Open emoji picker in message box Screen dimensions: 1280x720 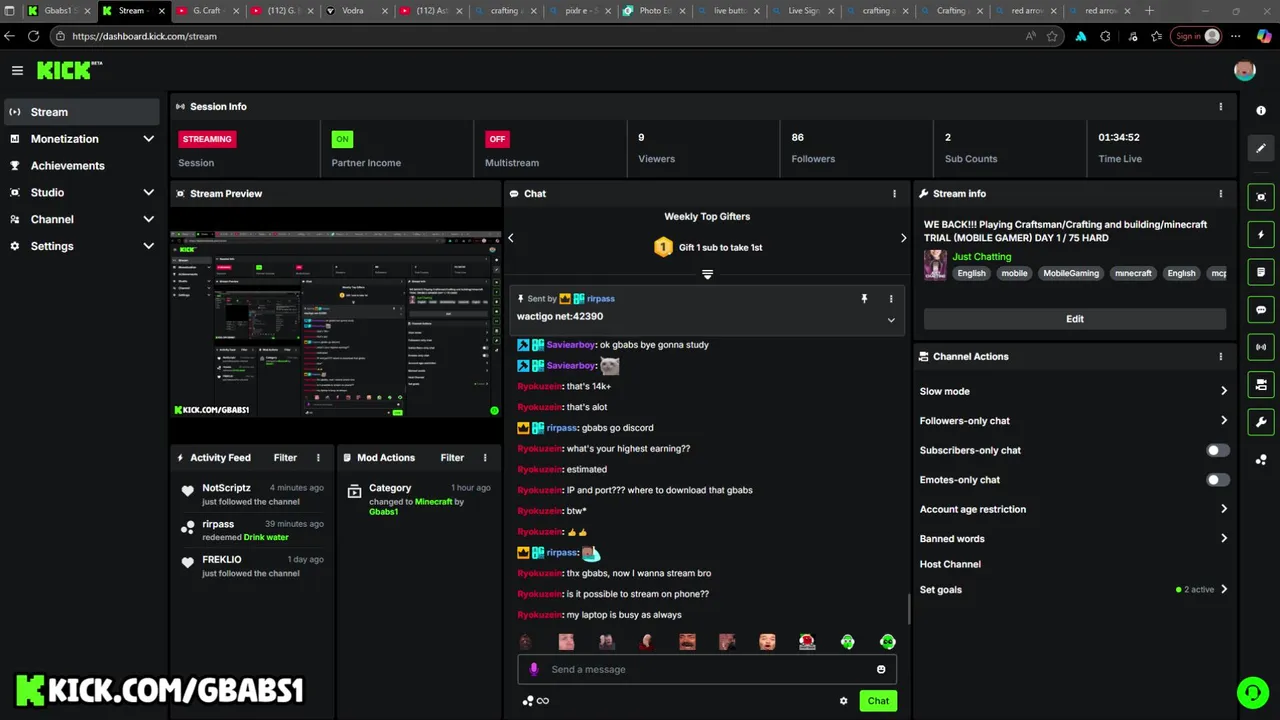(881, 669)
